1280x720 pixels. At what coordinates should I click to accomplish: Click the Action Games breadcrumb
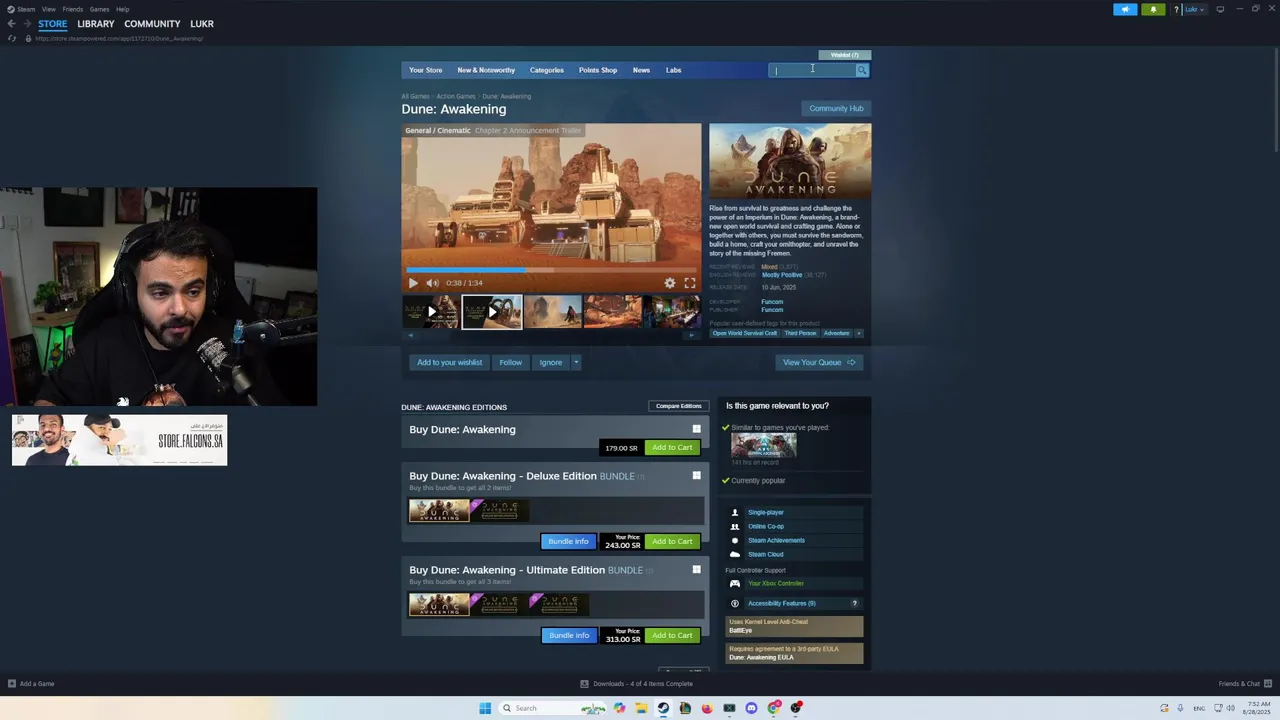point(456,96)
